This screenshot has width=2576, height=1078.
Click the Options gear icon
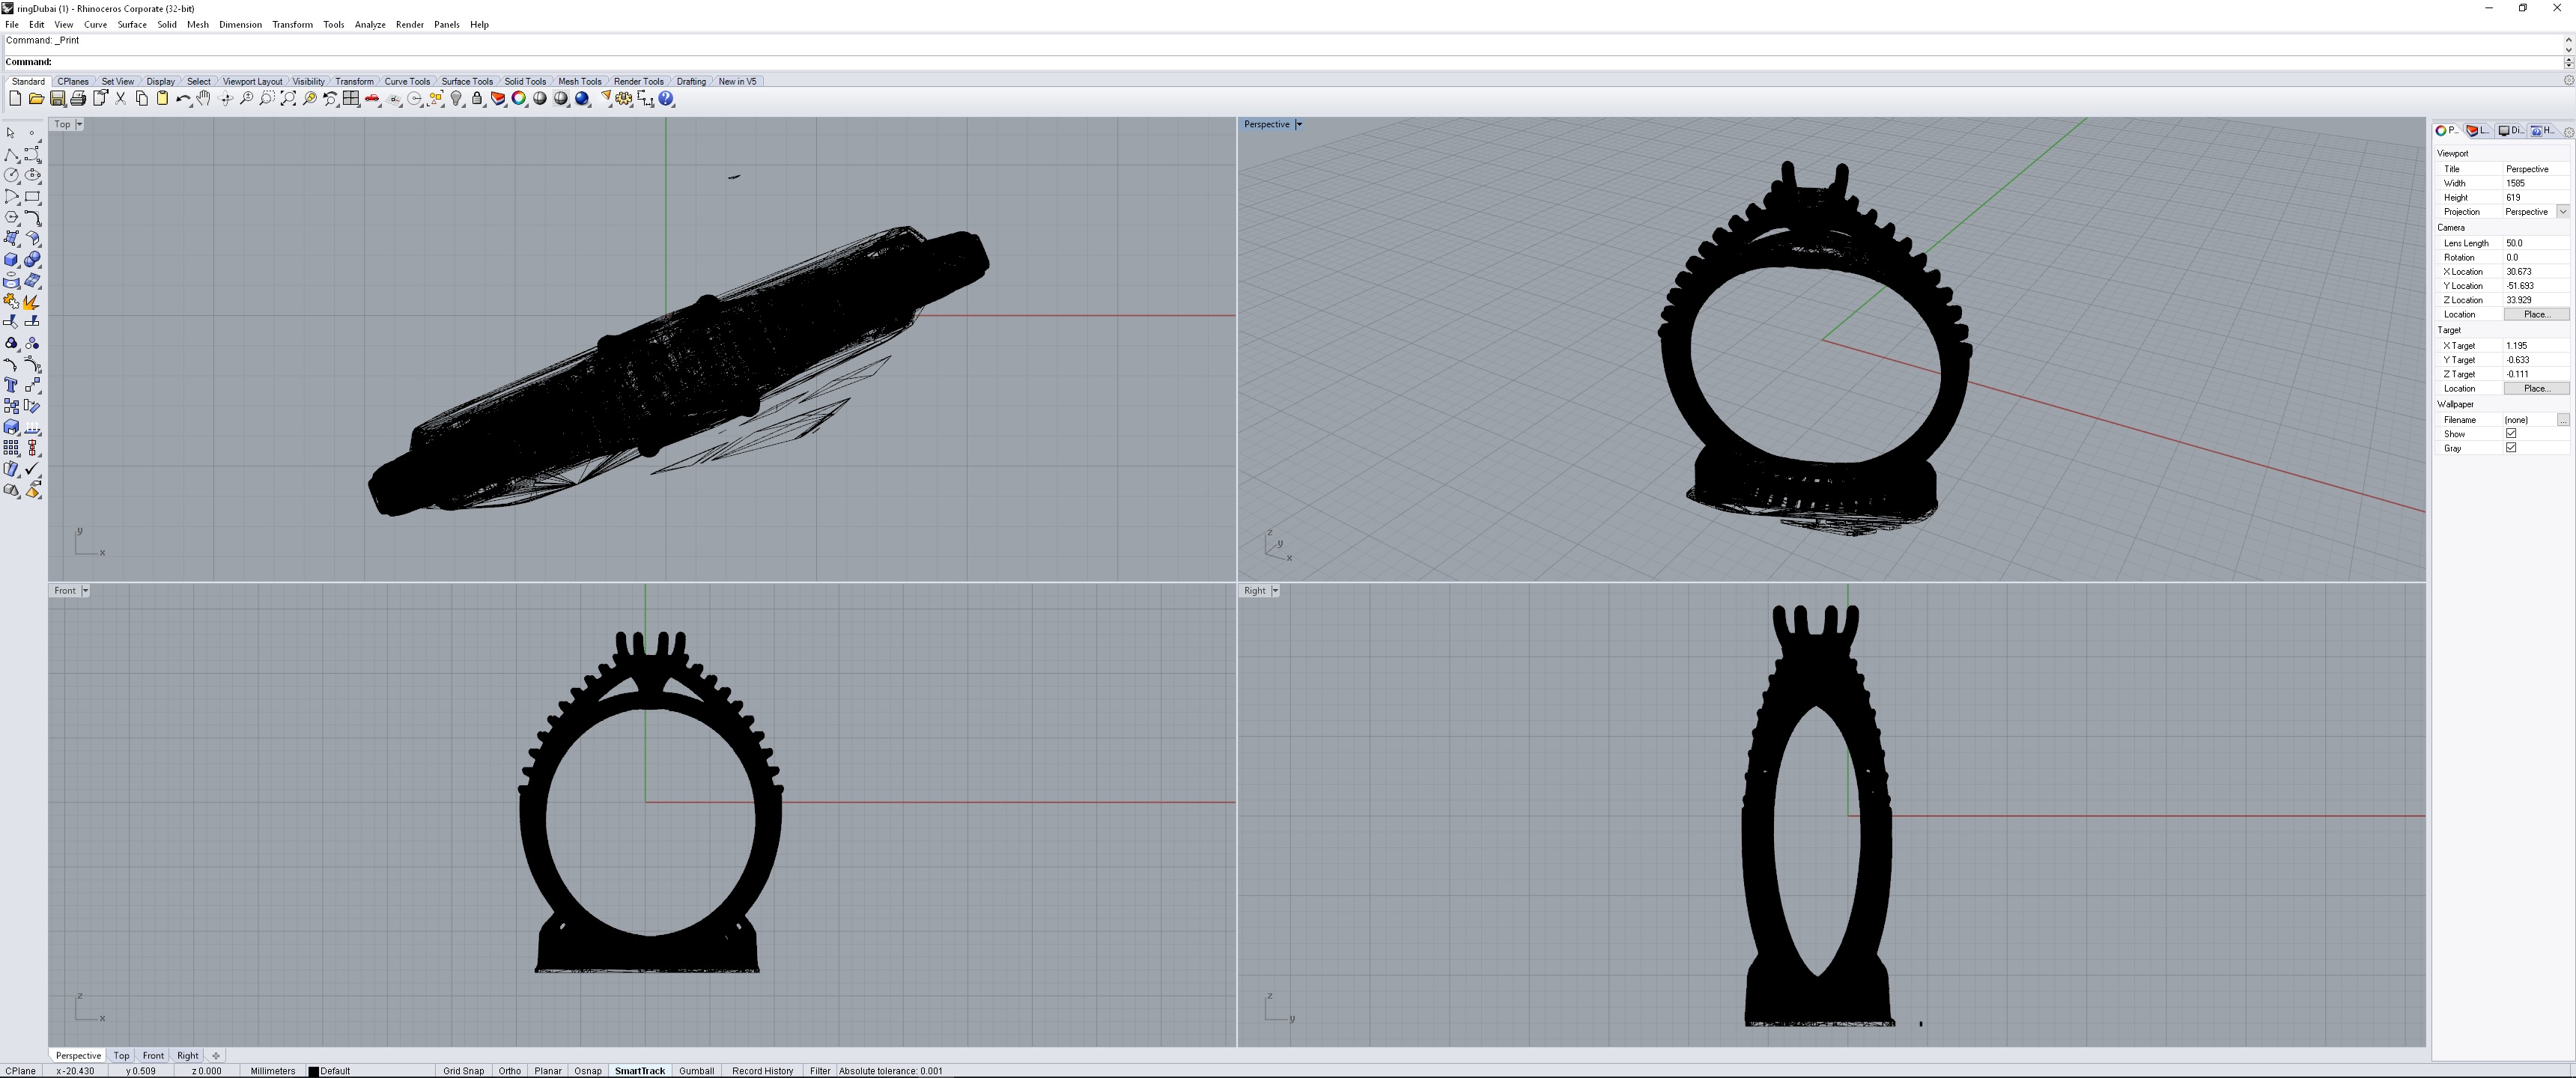(x=624, y=98)
